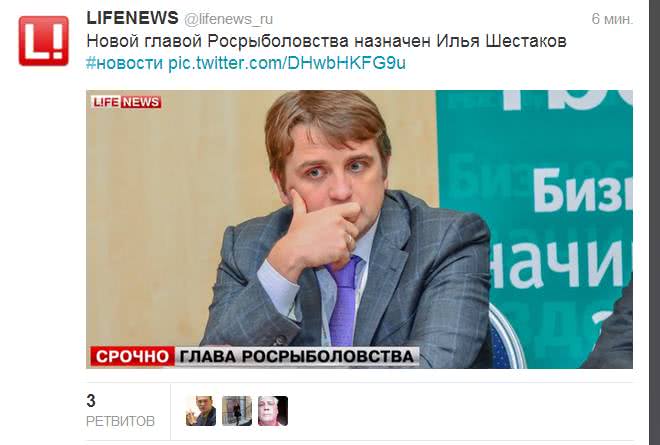This screenshot has width=660, height=445.
Task: Open third retweeter avatar, close-up face in pink
Action: point(273,411)
